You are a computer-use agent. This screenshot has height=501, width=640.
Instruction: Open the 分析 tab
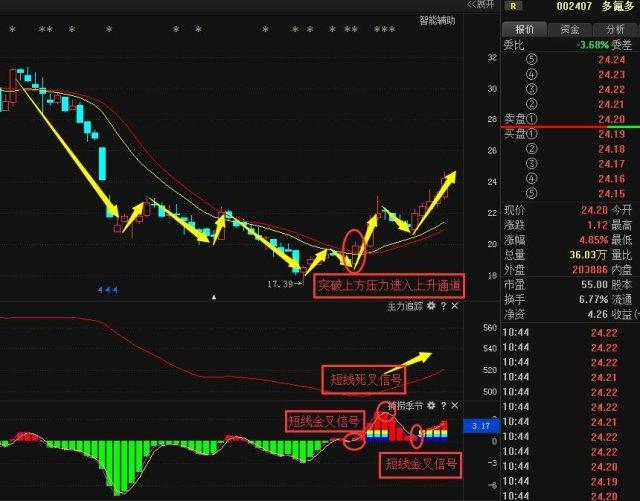coord(614,29)
